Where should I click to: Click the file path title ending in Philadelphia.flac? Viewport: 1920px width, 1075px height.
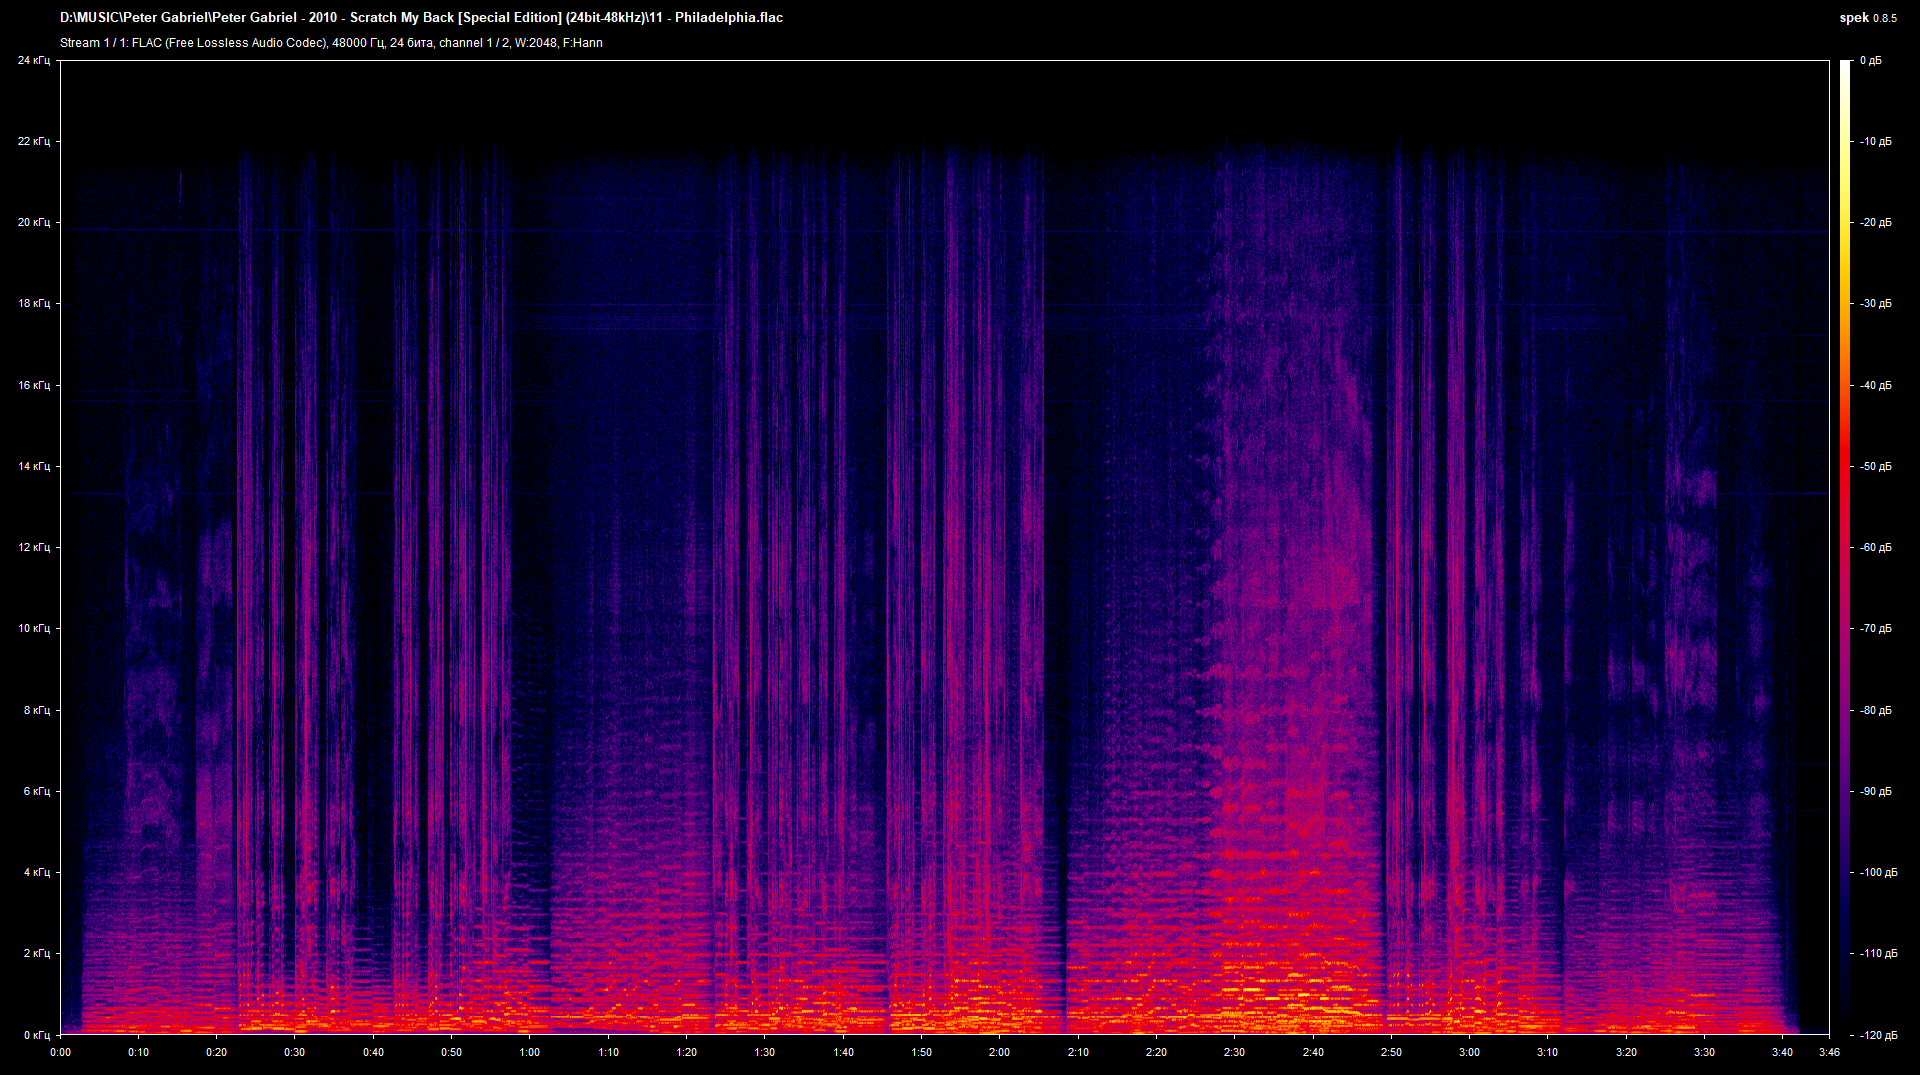pyautogui.click(x=421, y=18)
